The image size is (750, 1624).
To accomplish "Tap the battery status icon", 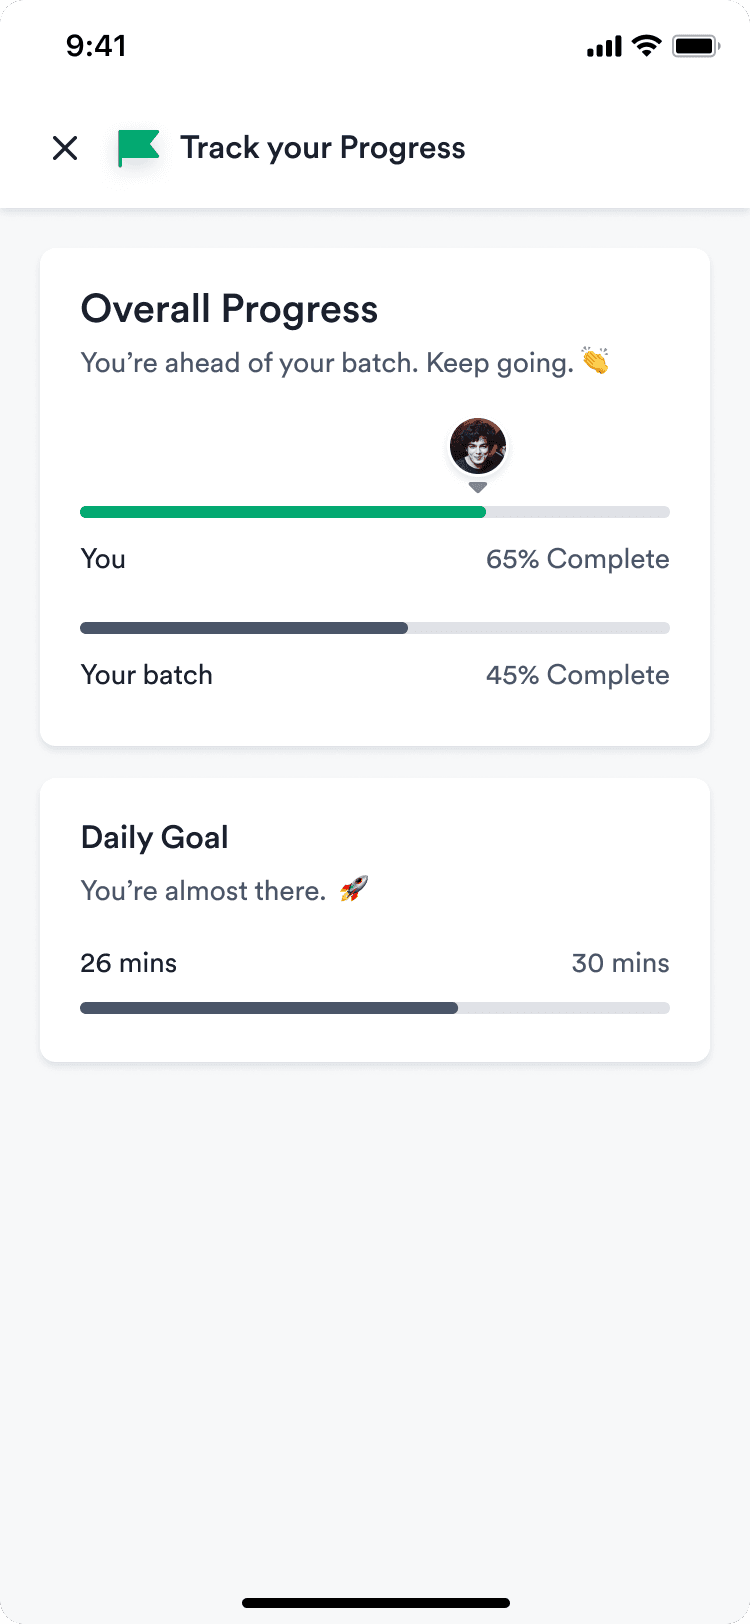I will coord(696,46).
